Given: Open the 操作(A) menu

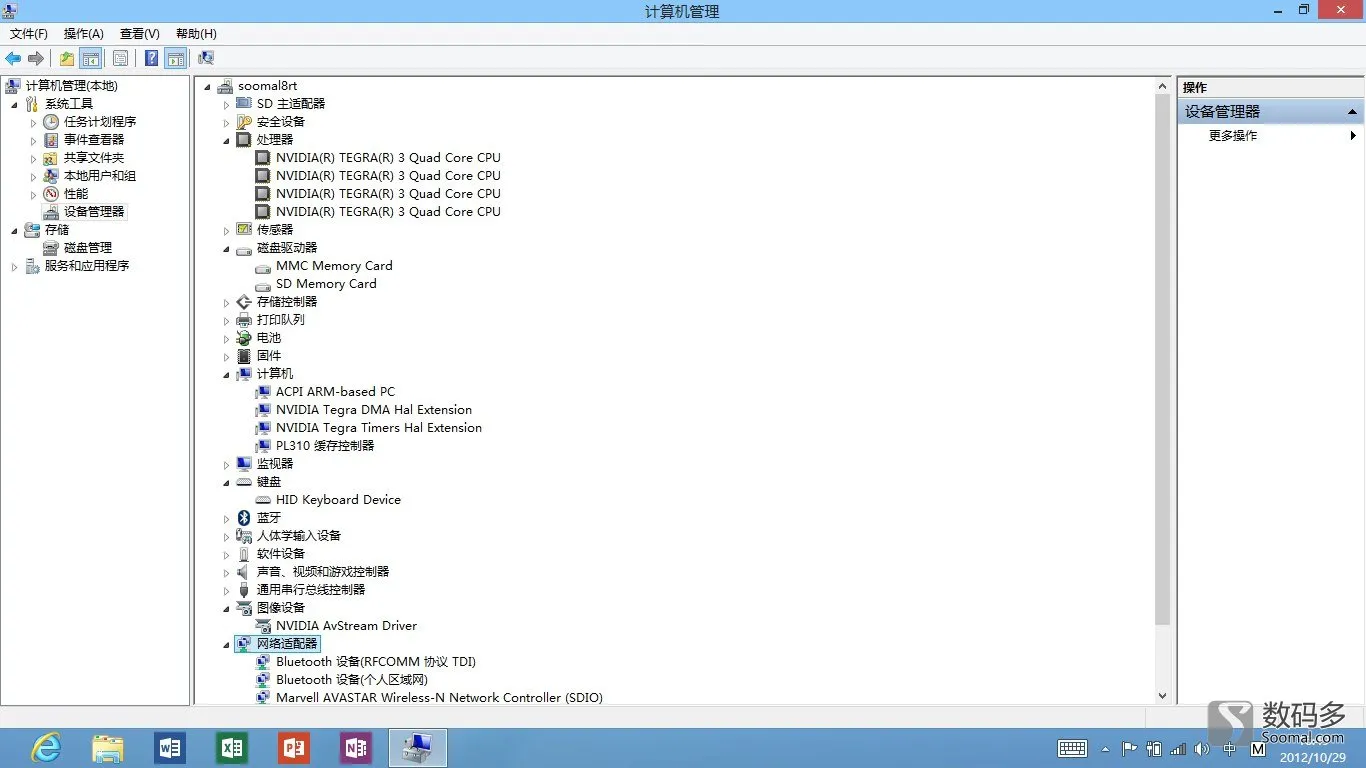Looking at the screenshot, I should [84, 34].
